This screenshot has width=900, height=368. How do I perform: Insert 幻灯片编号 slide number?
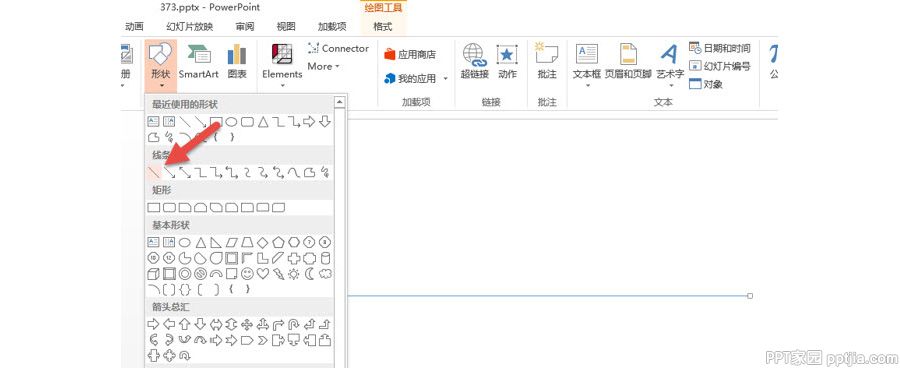(720, 66)
